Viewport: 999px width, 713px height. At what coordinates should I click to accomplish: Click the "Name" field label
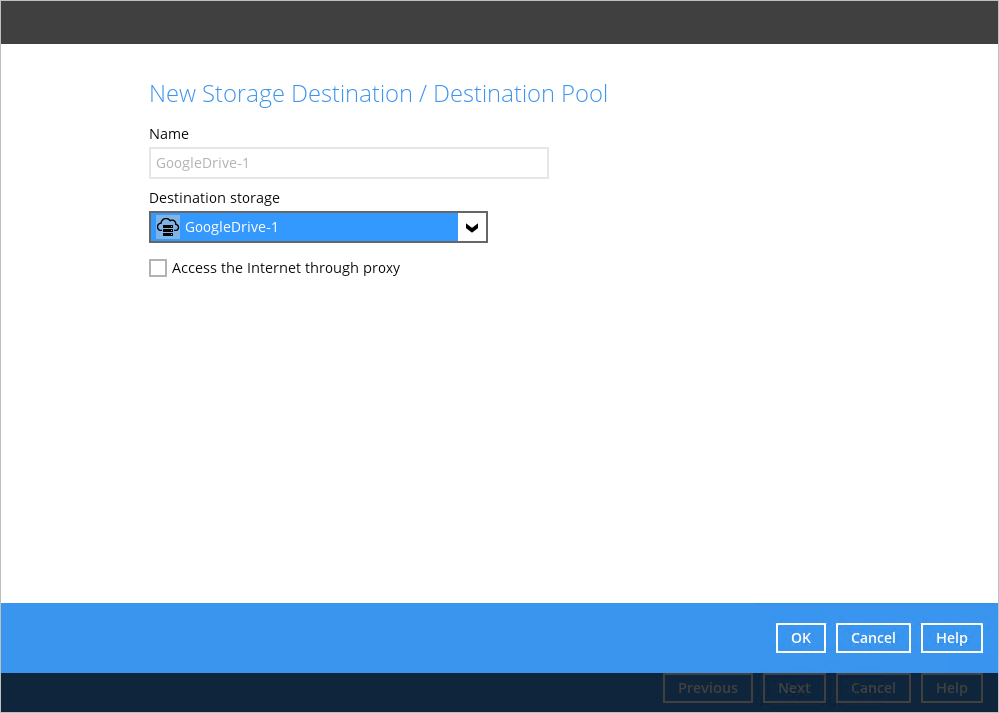[x=169, y=134]
